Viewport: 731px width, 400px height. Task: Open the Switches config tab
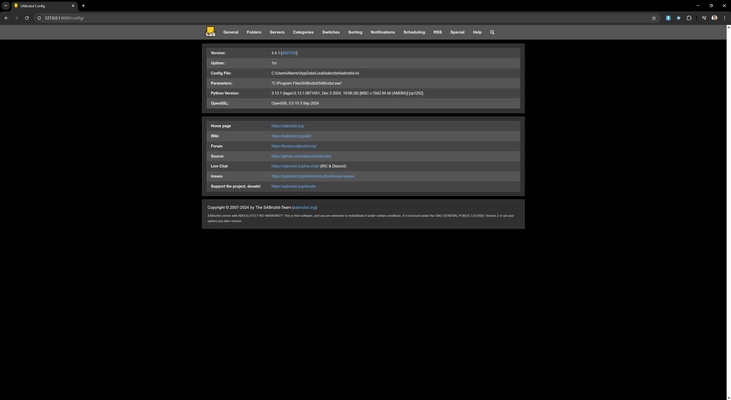(331, 32)
